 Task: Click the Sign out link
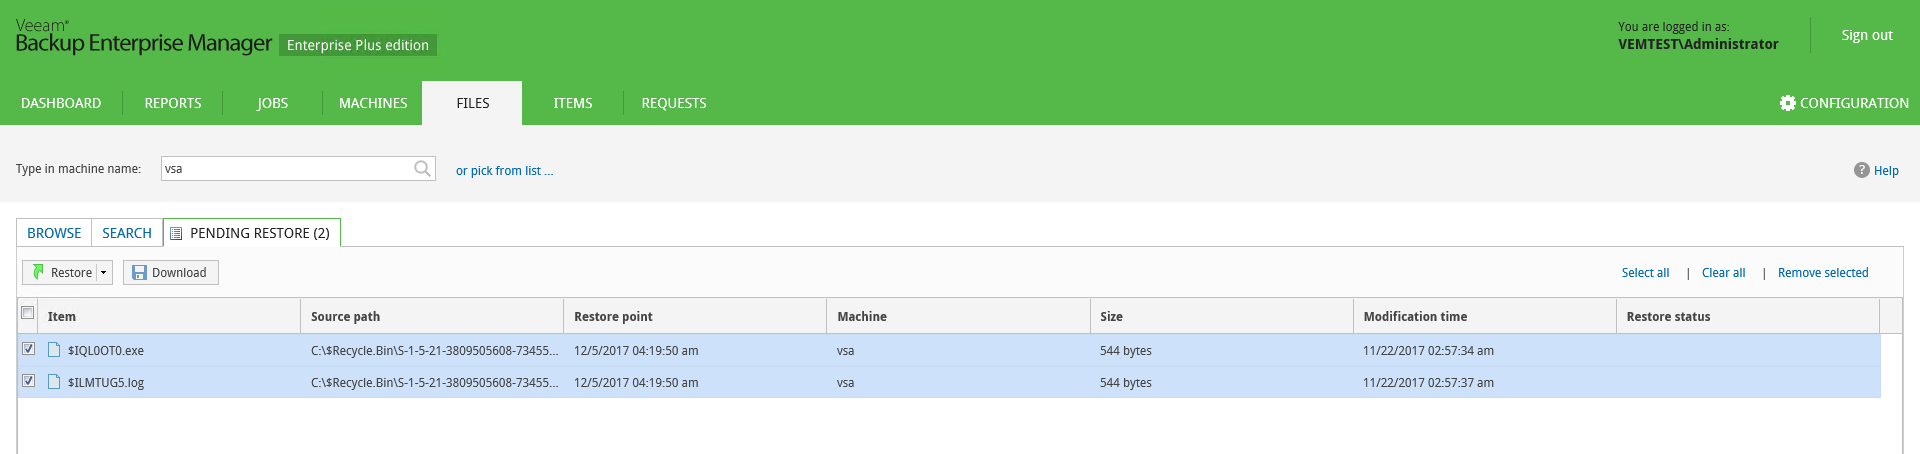tap(1867, 35)
